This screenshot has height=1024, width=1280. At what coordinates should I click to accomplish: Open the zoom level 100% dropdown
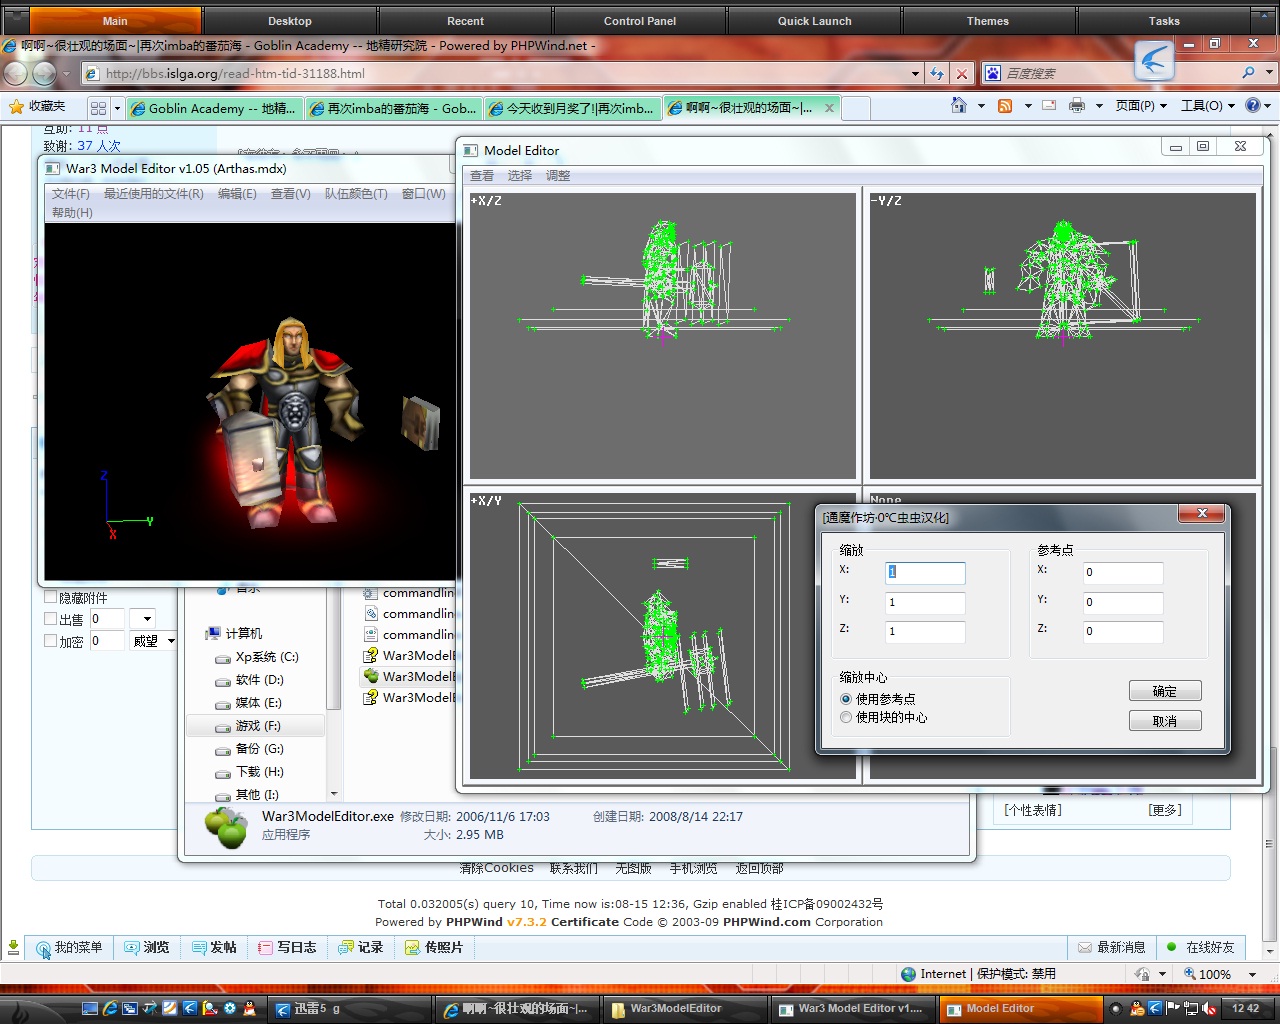[x=1252, y=974]
